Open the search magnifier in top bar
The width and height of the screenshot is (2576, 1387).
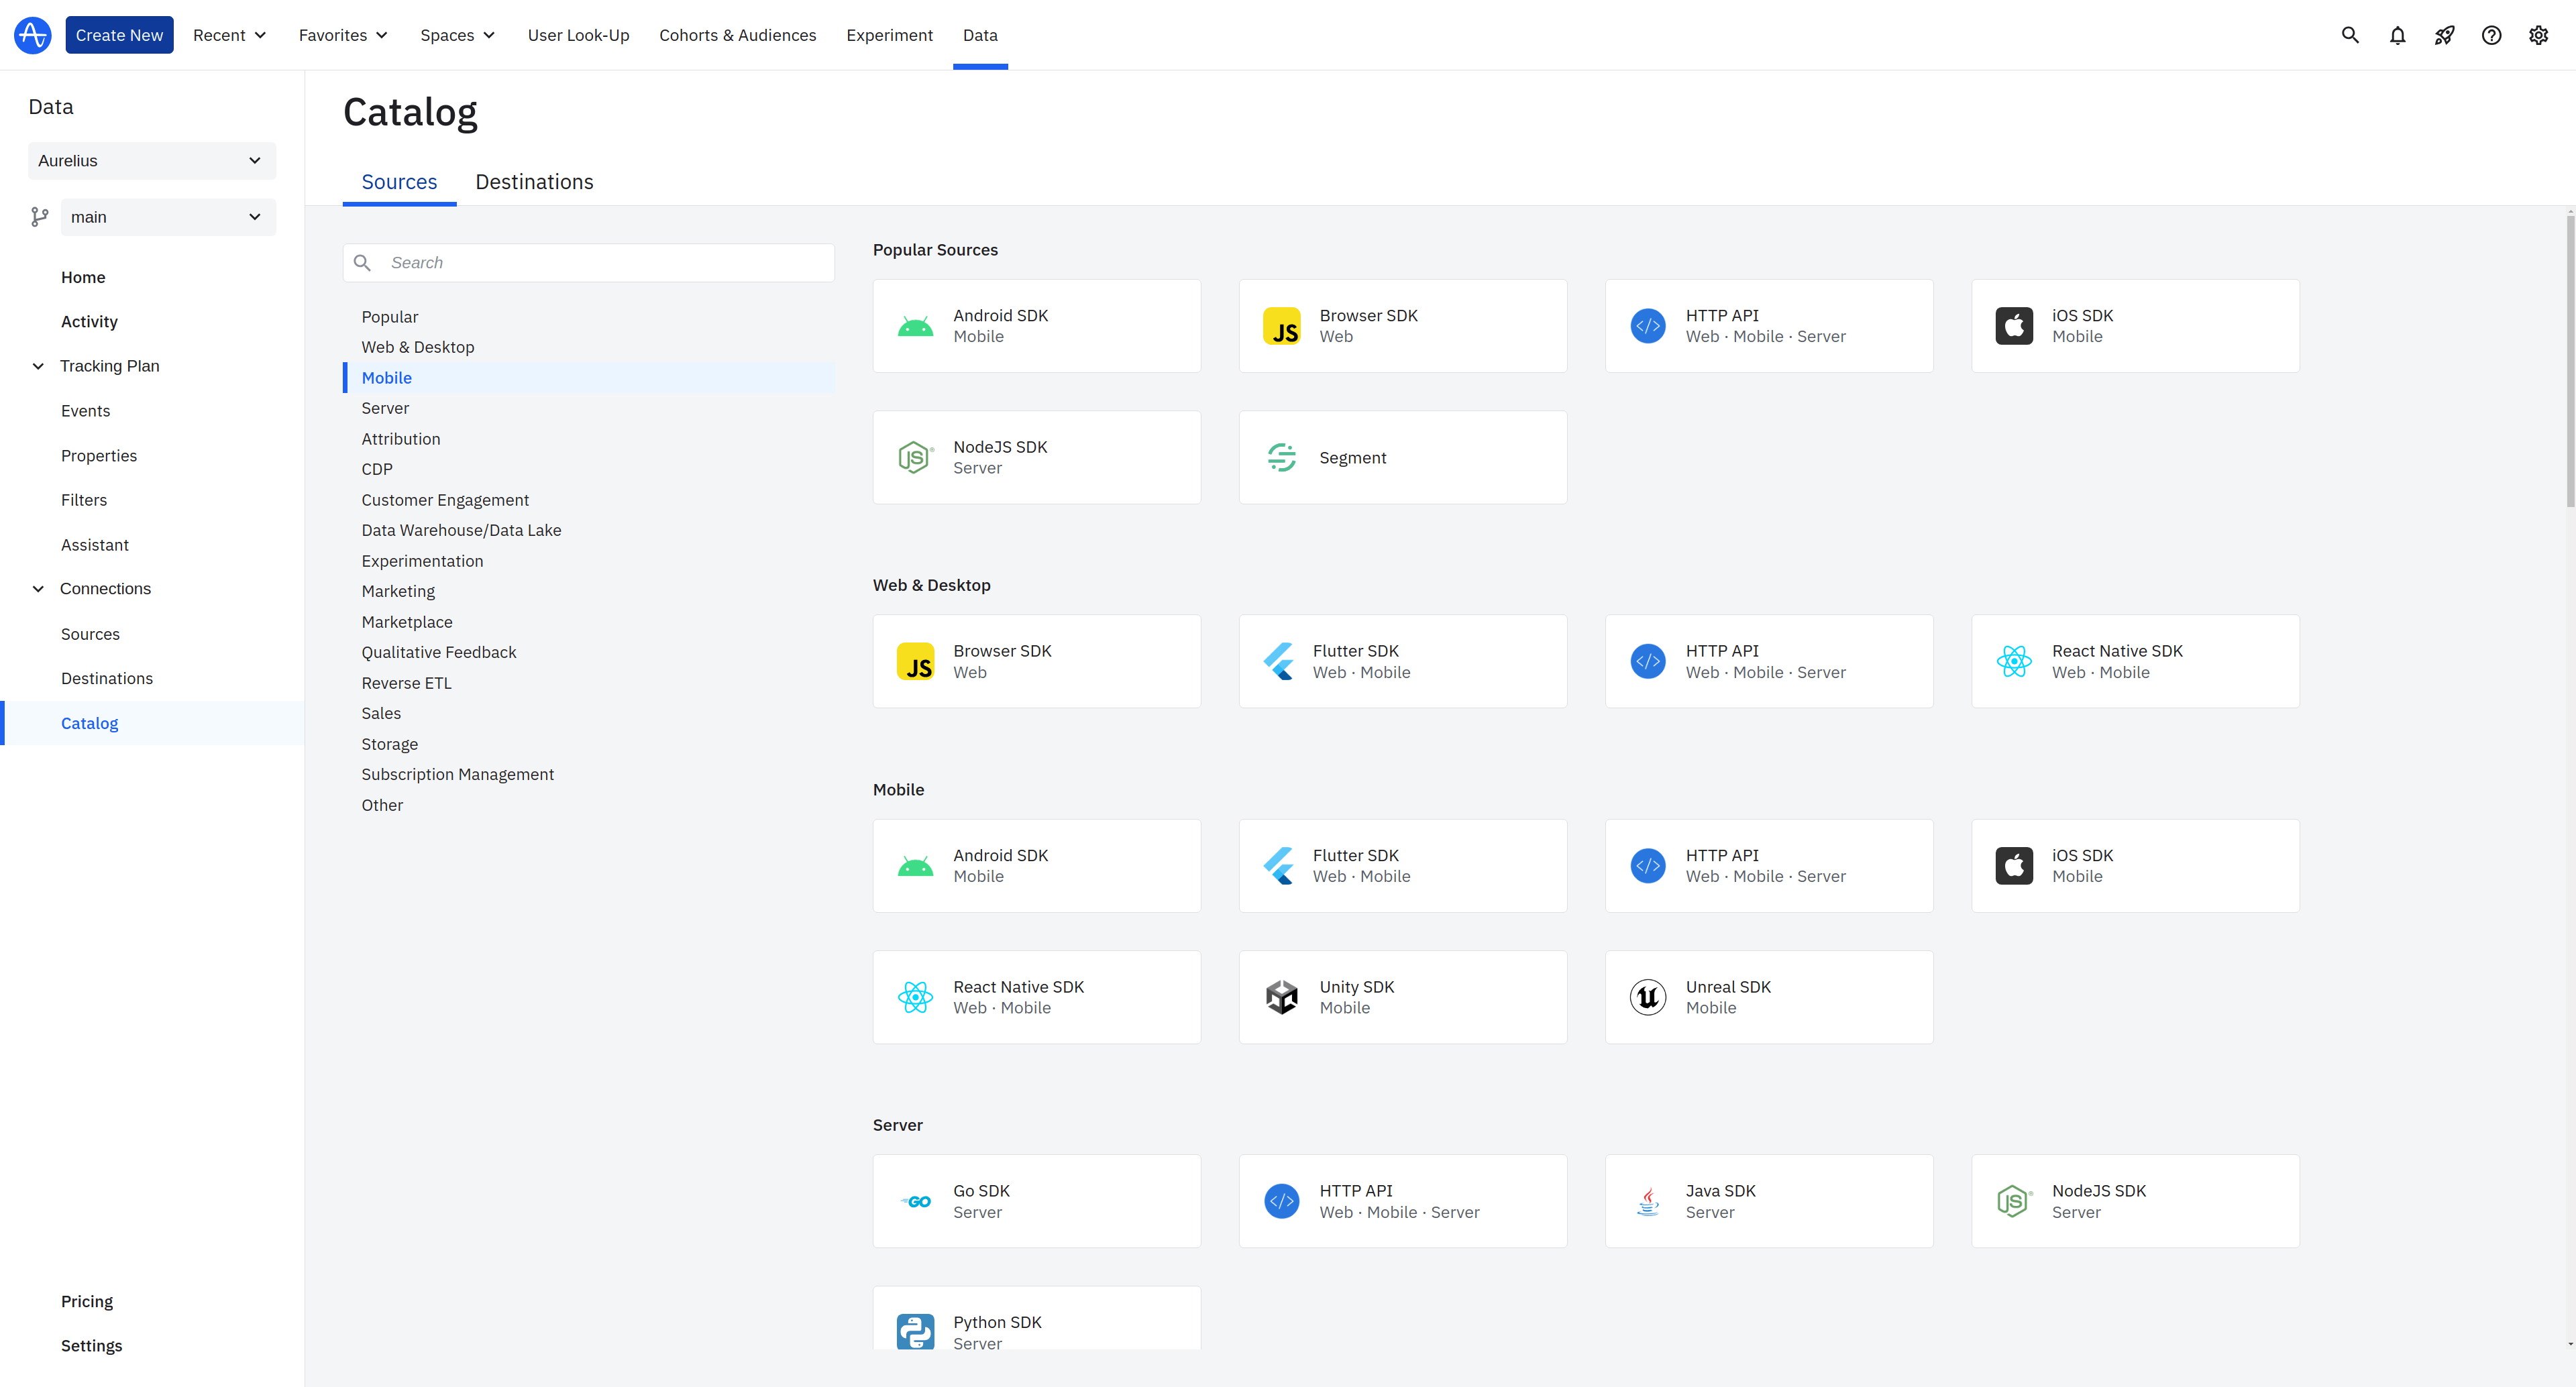[2350, 35]
